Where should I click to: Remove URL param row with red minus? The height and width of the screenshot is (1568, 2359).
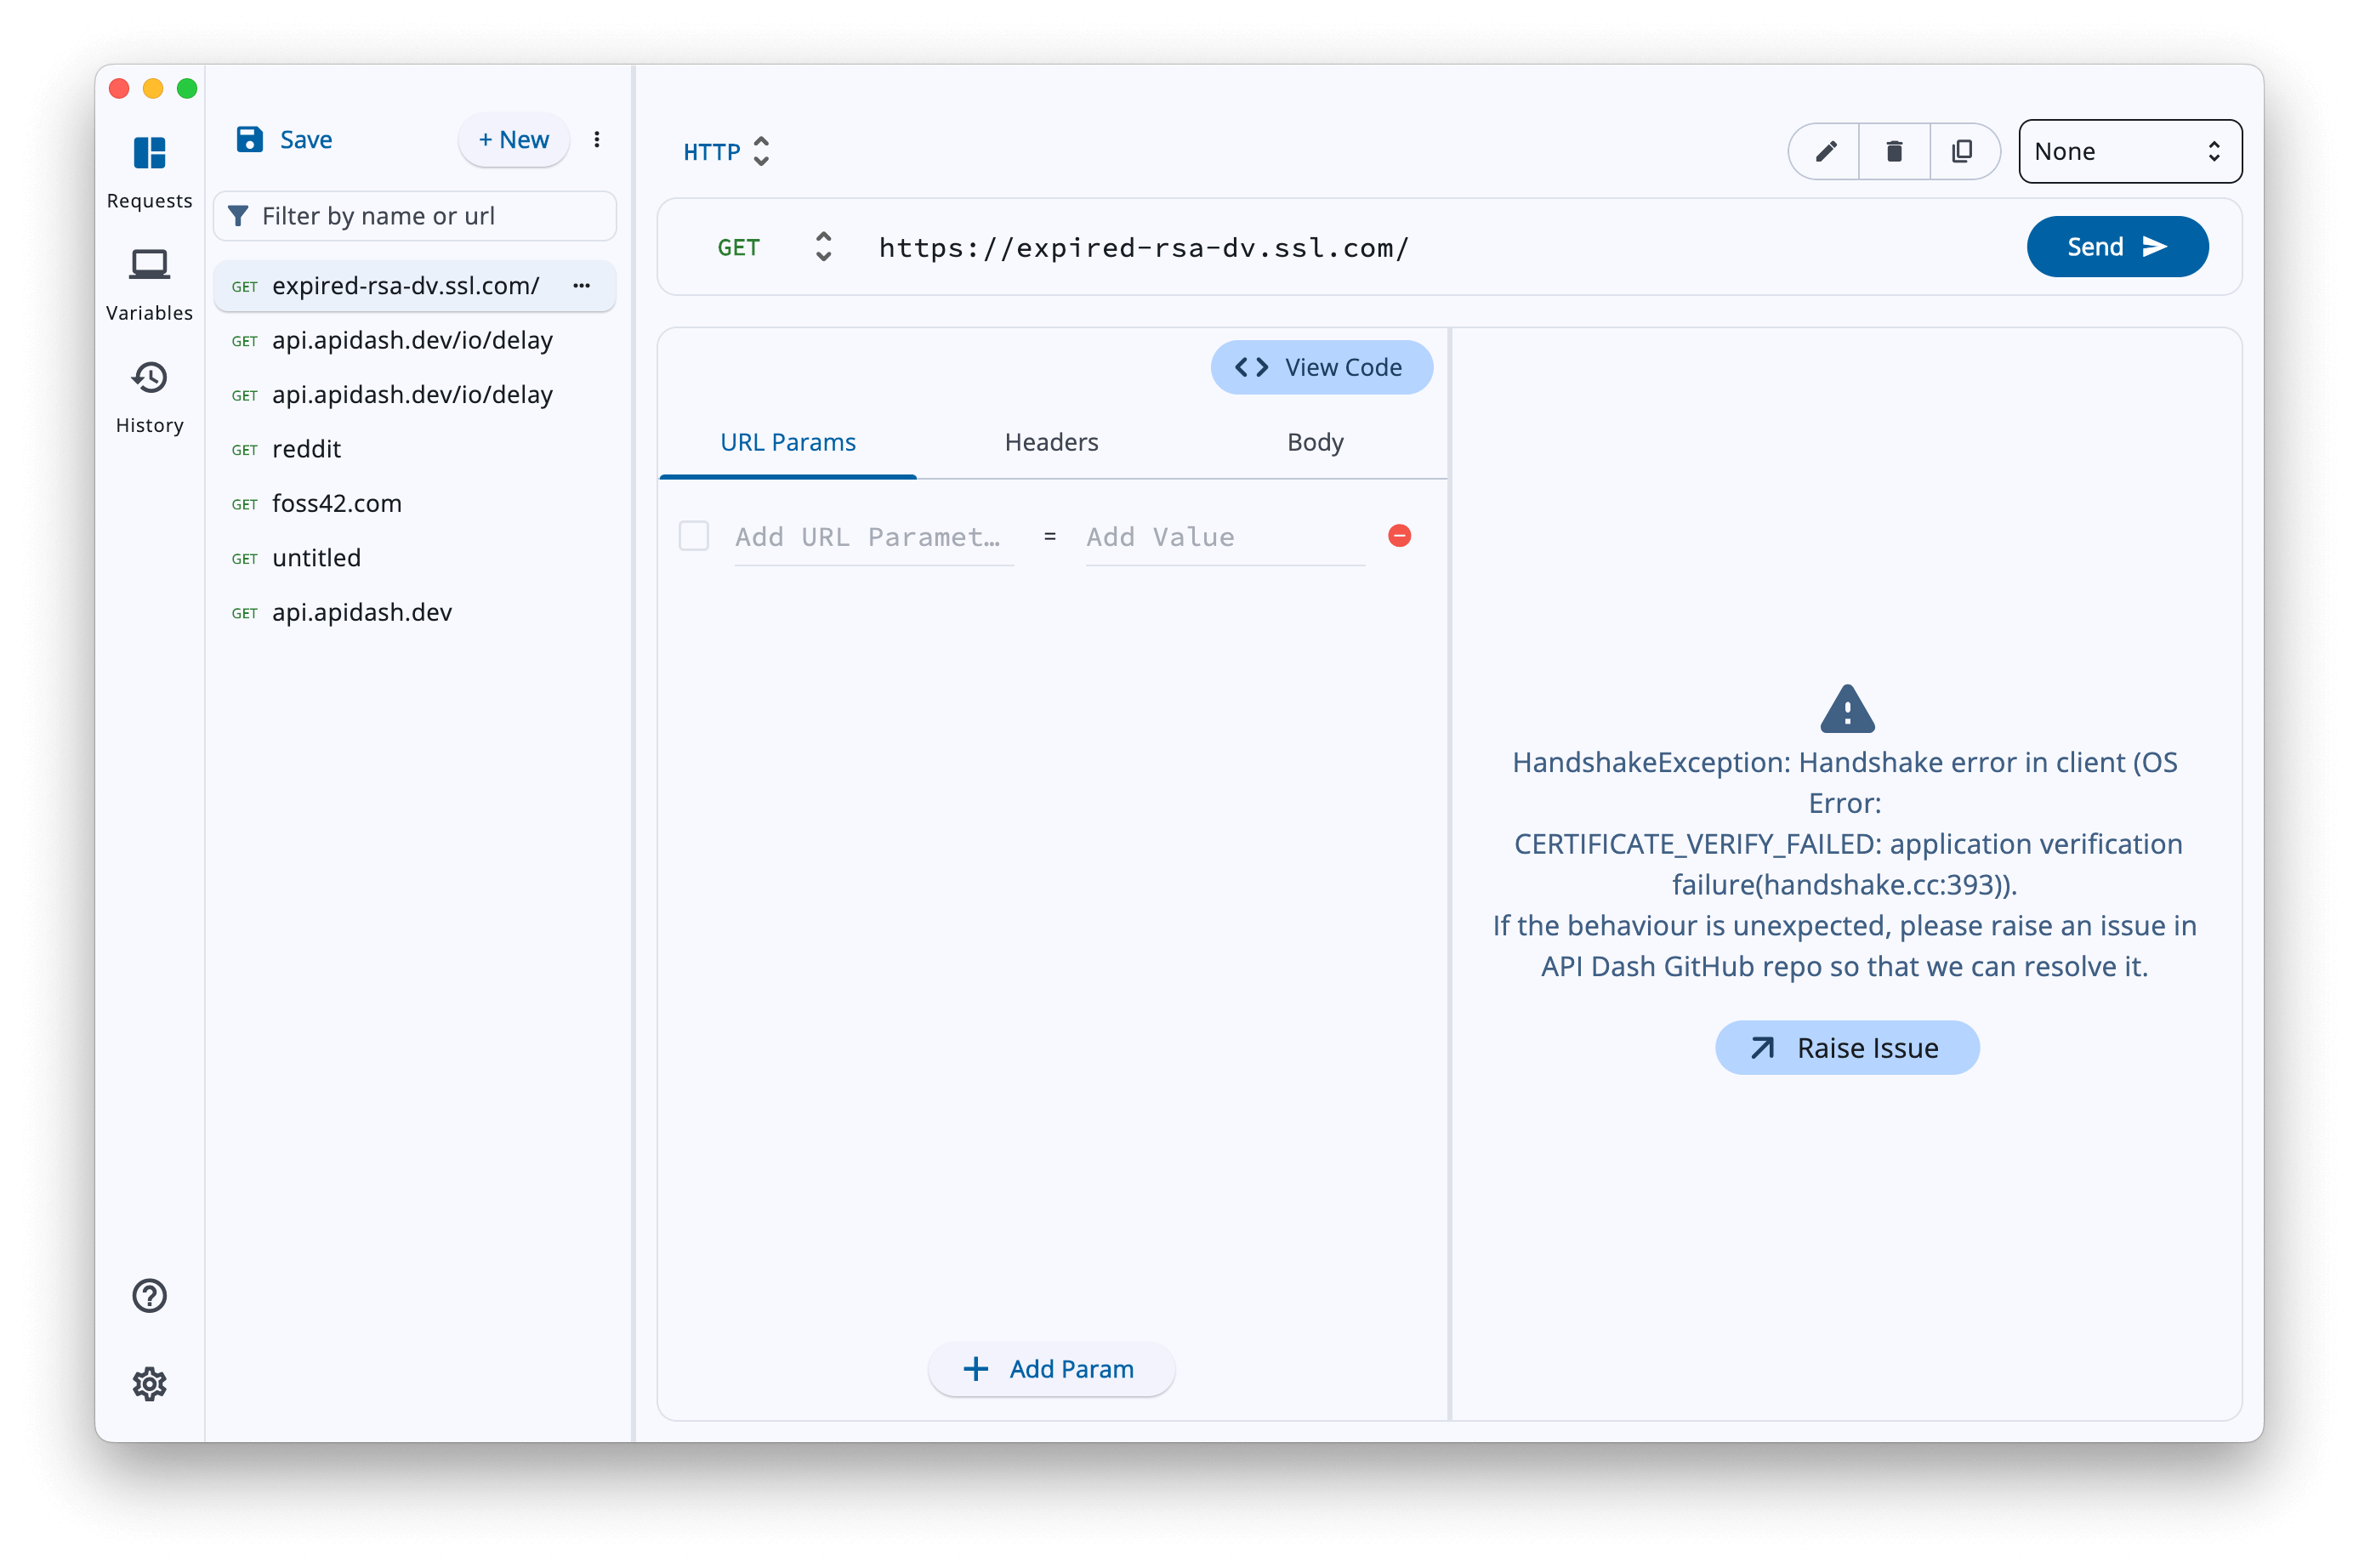(1399, 536)
